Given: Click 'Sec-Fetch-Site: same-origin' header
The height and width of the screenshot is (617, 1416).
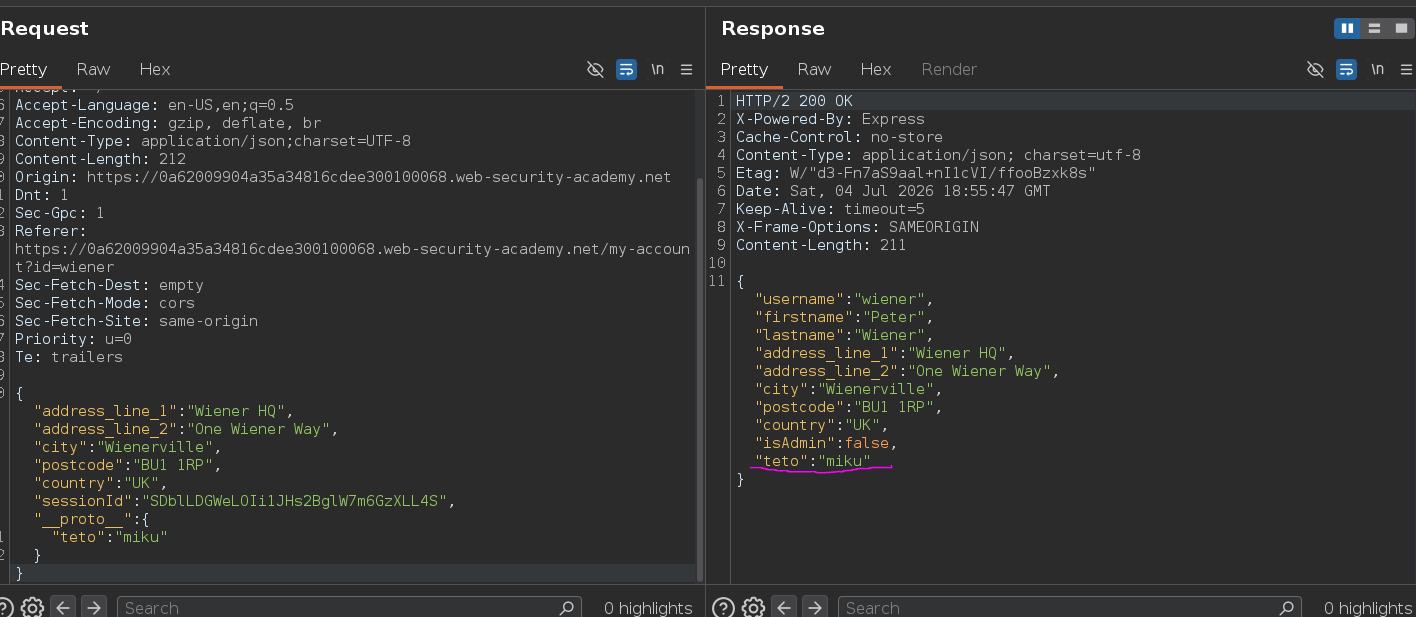Looking at the screenshot, I should pyautogui.click(x=136, y=321).
